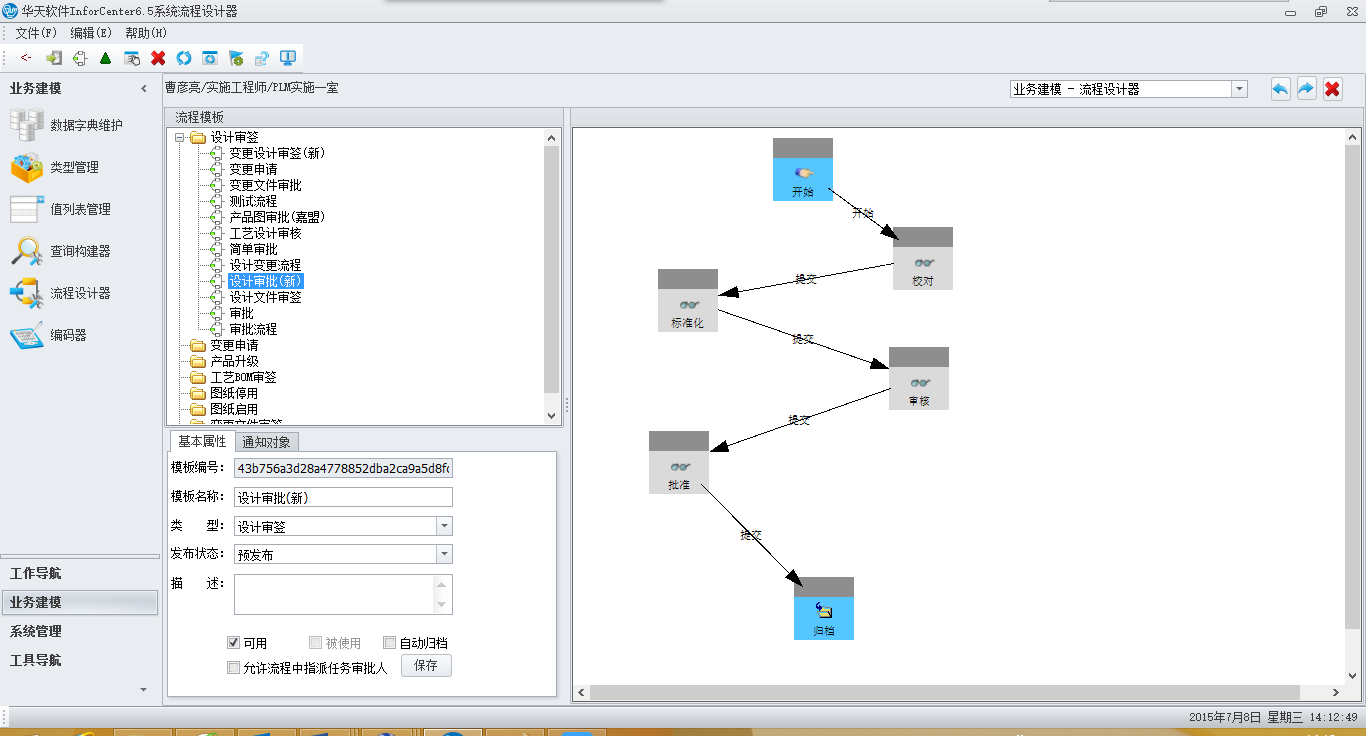Toggle the 可用 checkbox
This screenshot has width=1366, height=736.
click(x=234, y=643)
